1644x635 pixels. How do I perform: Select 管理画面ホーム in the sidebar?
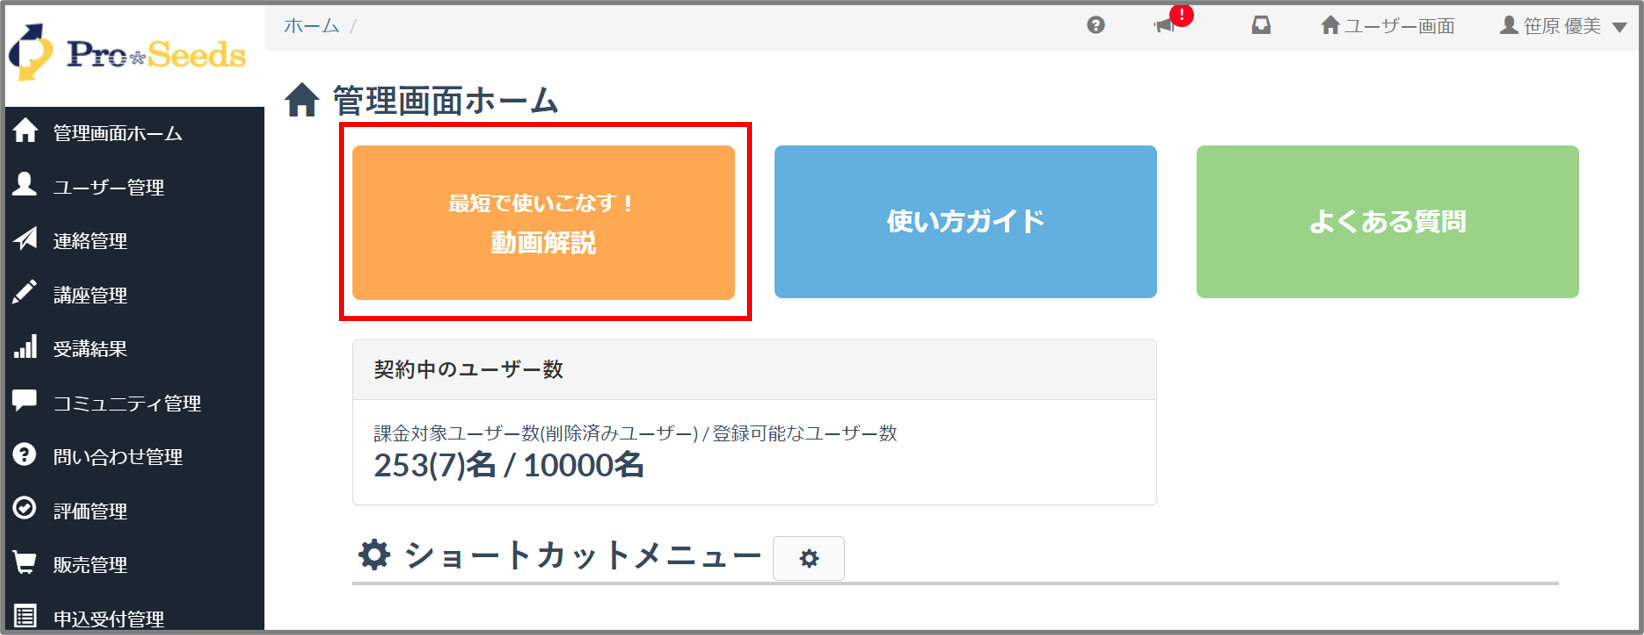(x=117, y=133)
